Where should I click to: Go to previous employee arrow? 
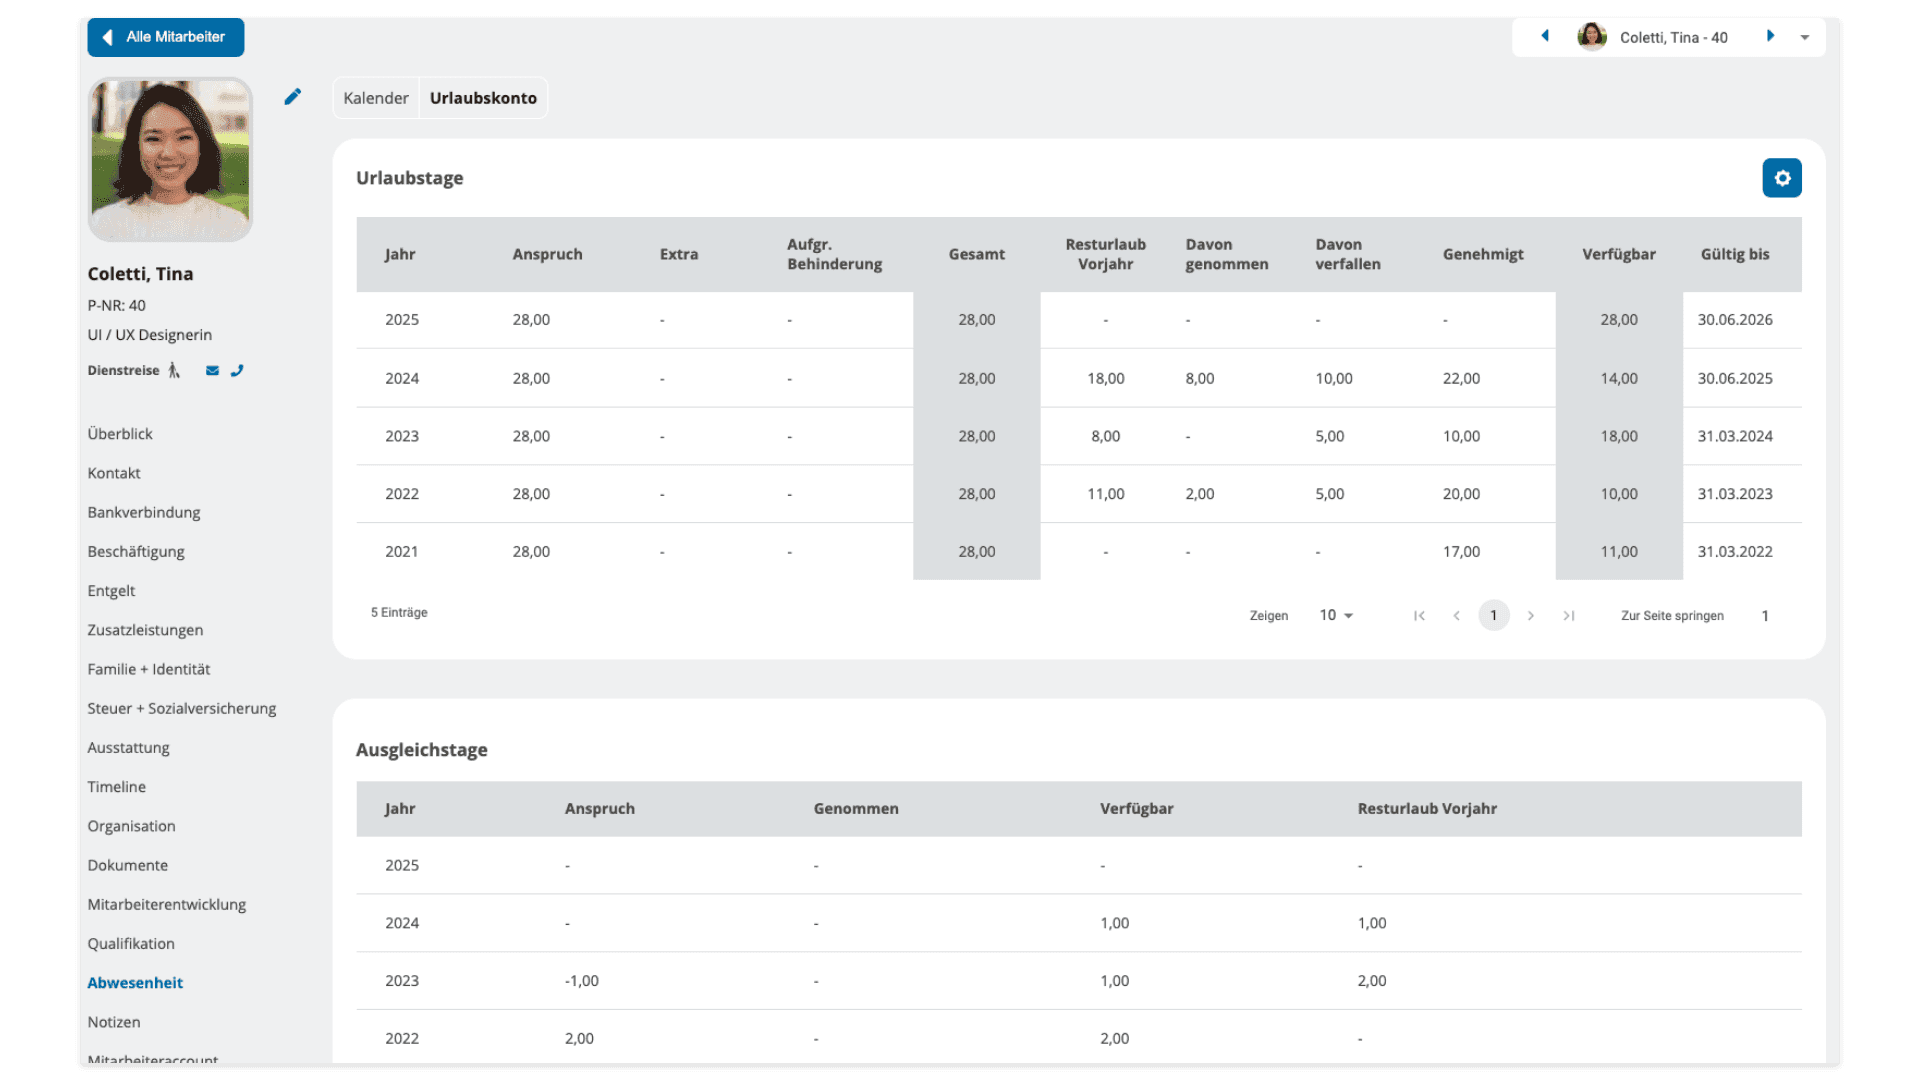pyautogui.click(x=1545, y=37)
